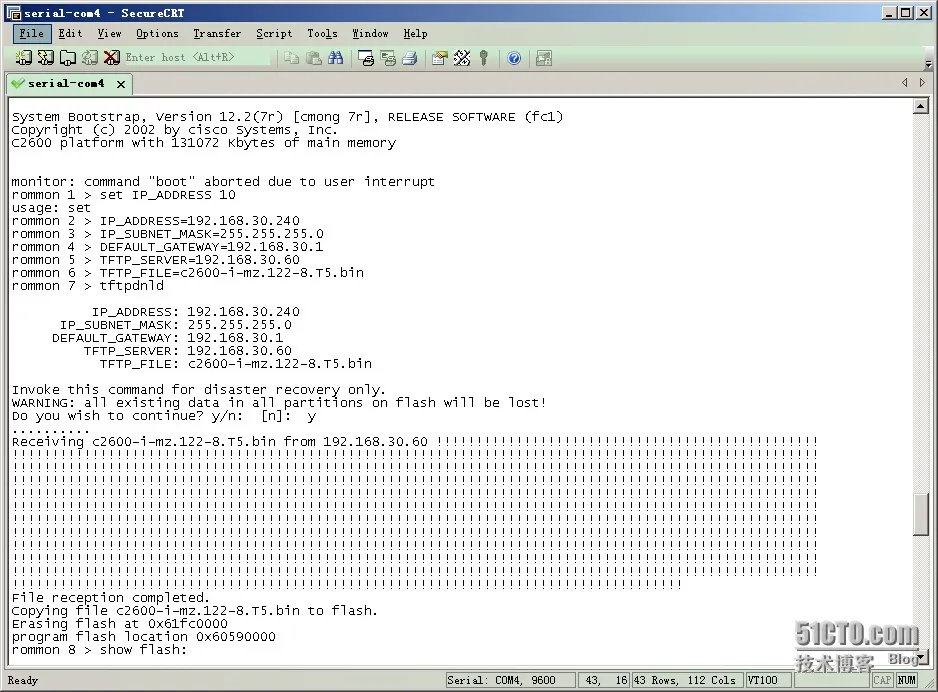938x692 pixels.
Task: Click the "rommon 8 > show flash:" line
Action: 99,650
